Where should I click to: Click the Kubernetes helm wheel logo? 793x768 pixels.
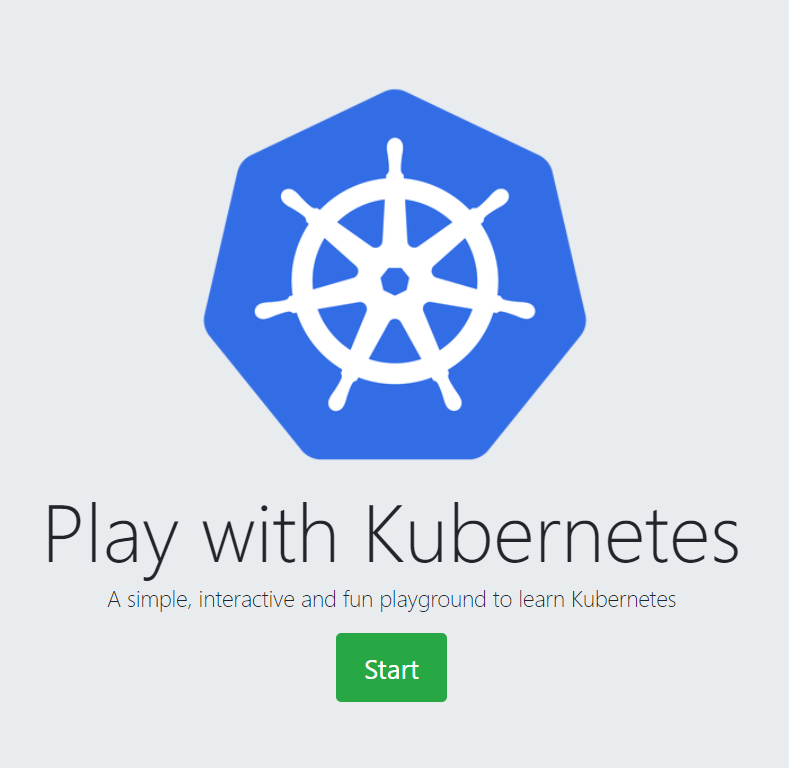394,274
